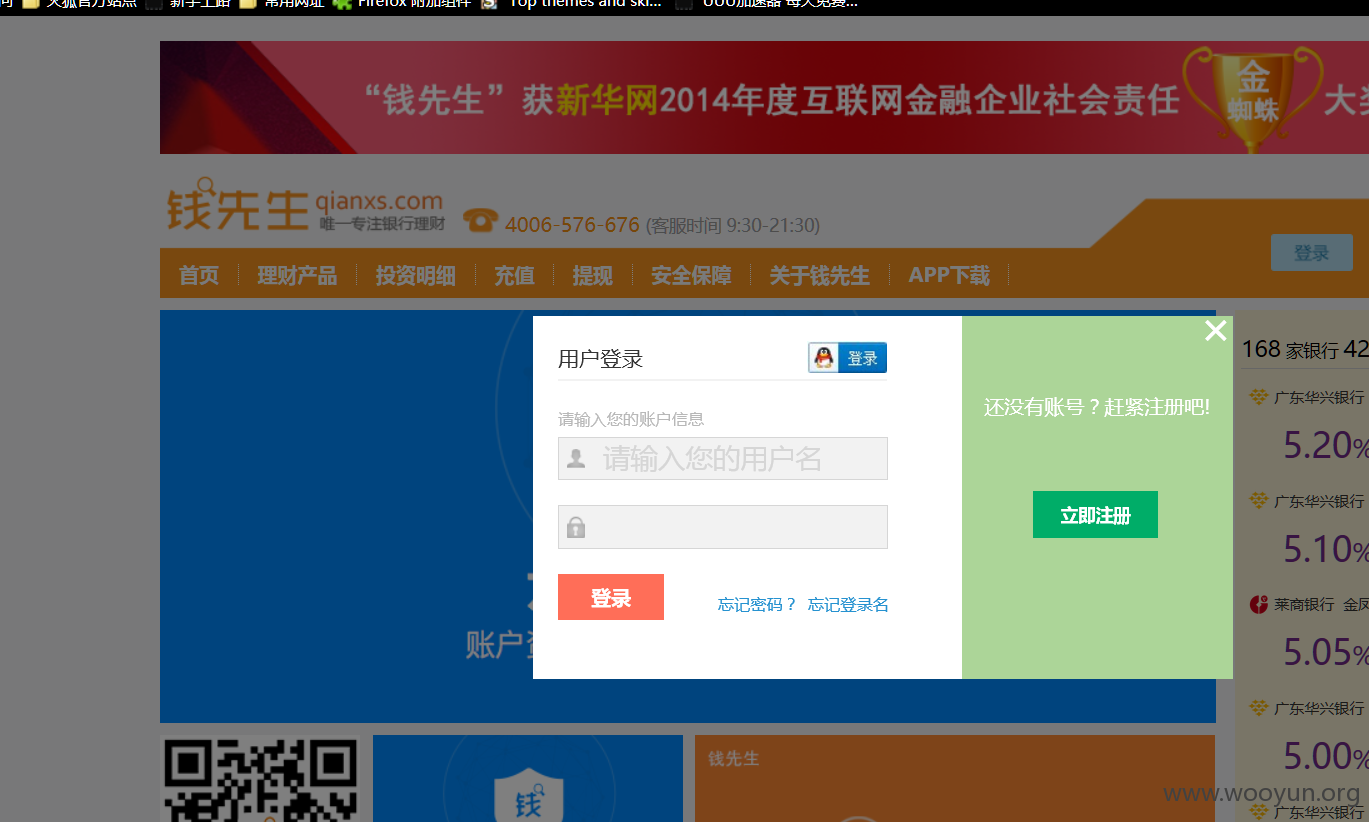The width and height of the screenshot is (1369, 822).
Task: Click the 用户登录 dialog heading
Action: click(600, 359)
